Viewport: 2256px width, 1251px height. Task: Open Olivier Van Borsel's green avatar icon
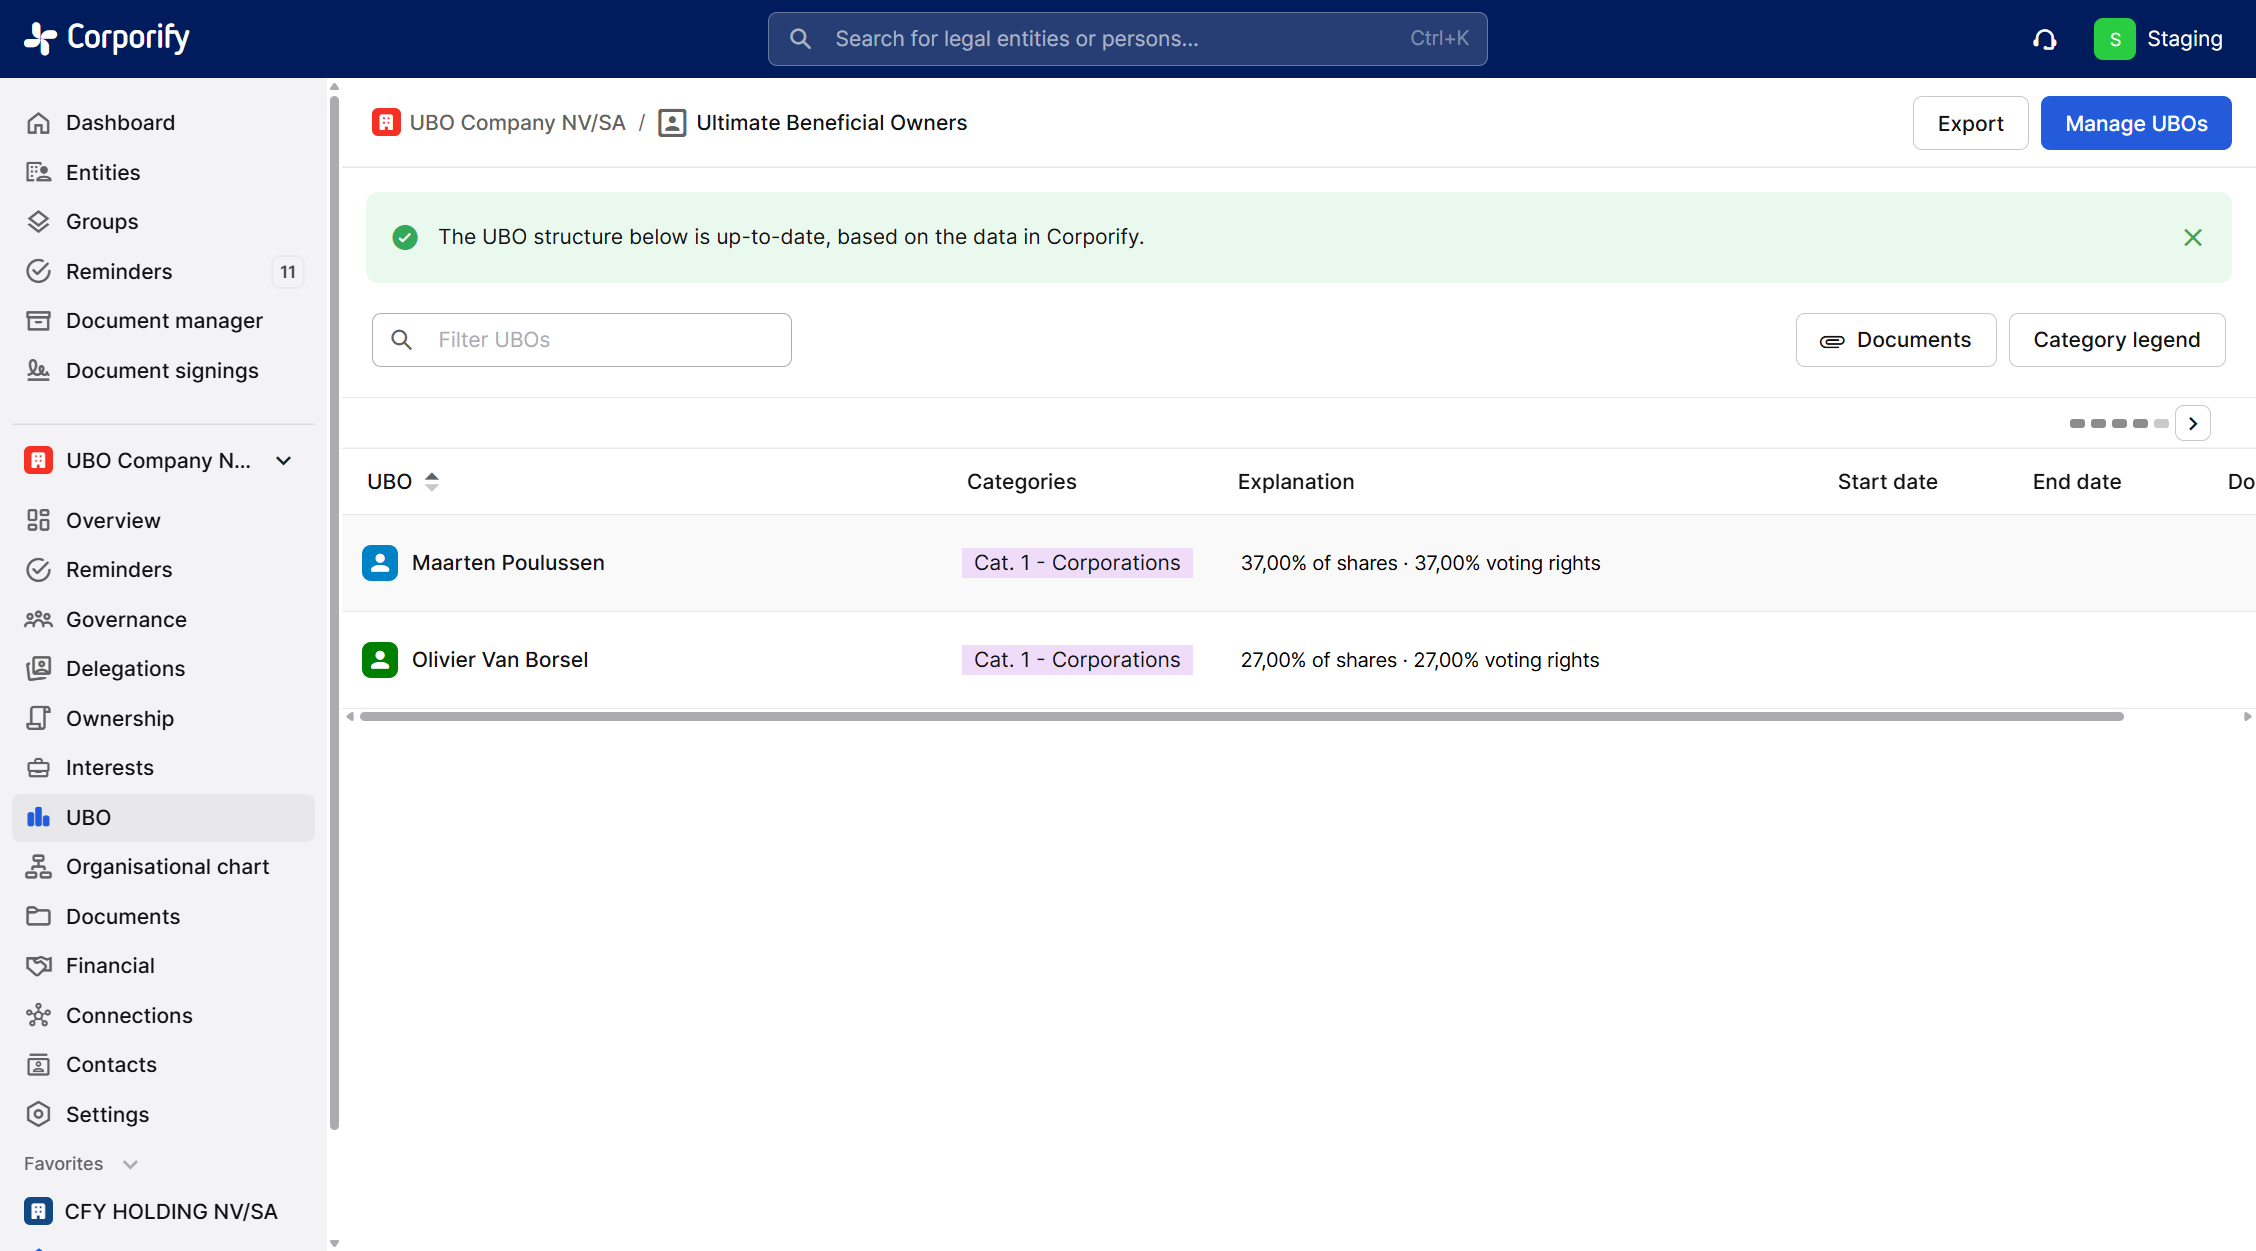380,660
